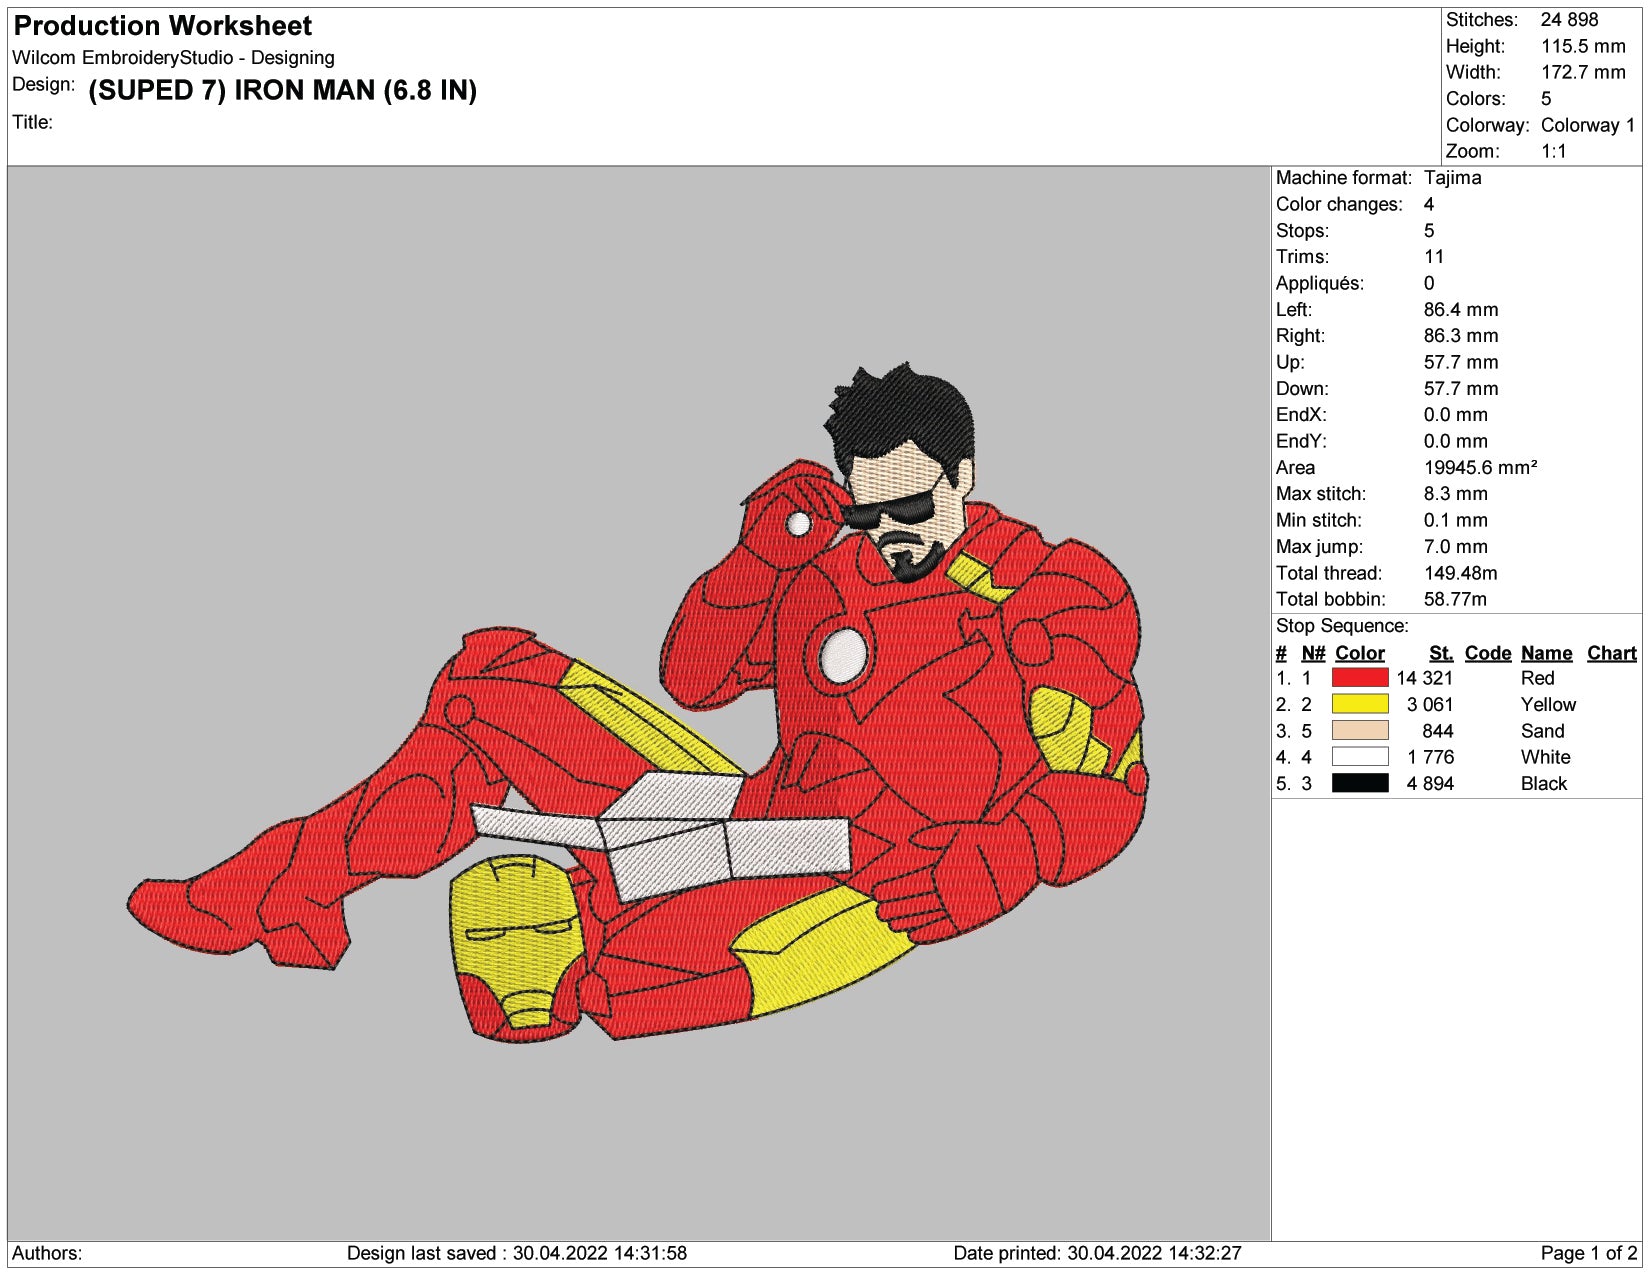Click the 'Production Worksheet' heading

162,26
